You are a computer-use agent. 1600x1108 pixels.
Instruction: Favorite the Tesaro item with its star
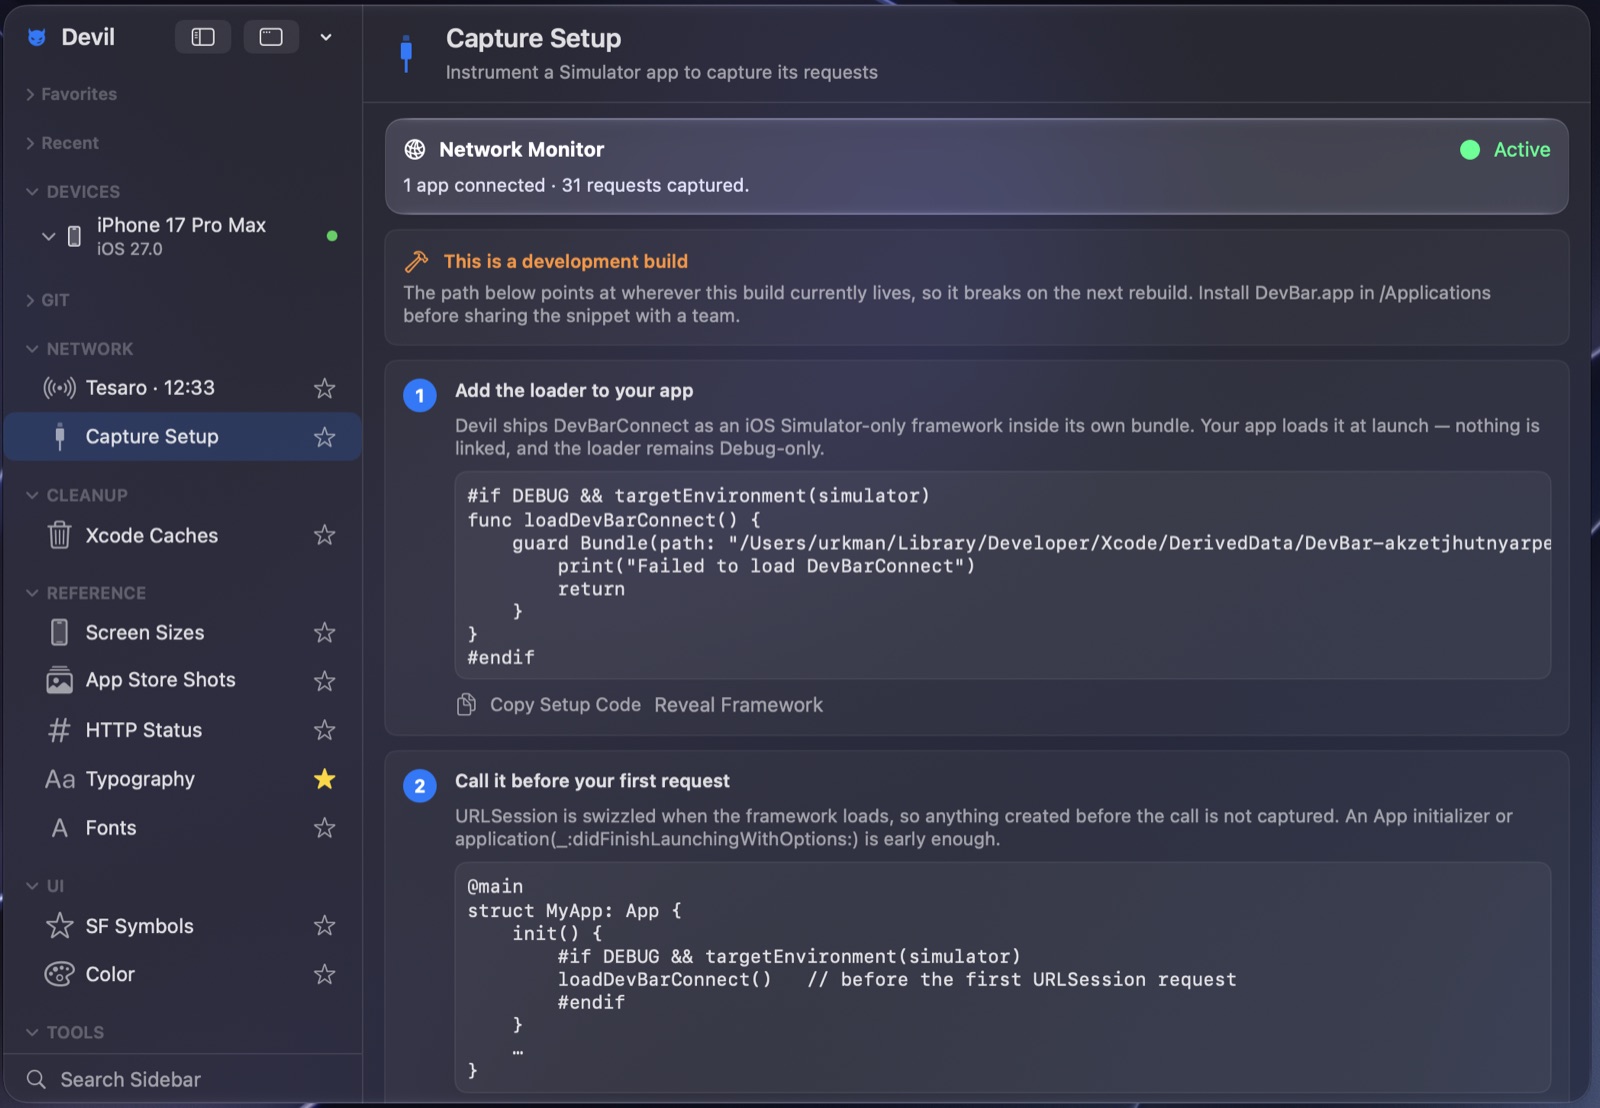pos(324,388)
